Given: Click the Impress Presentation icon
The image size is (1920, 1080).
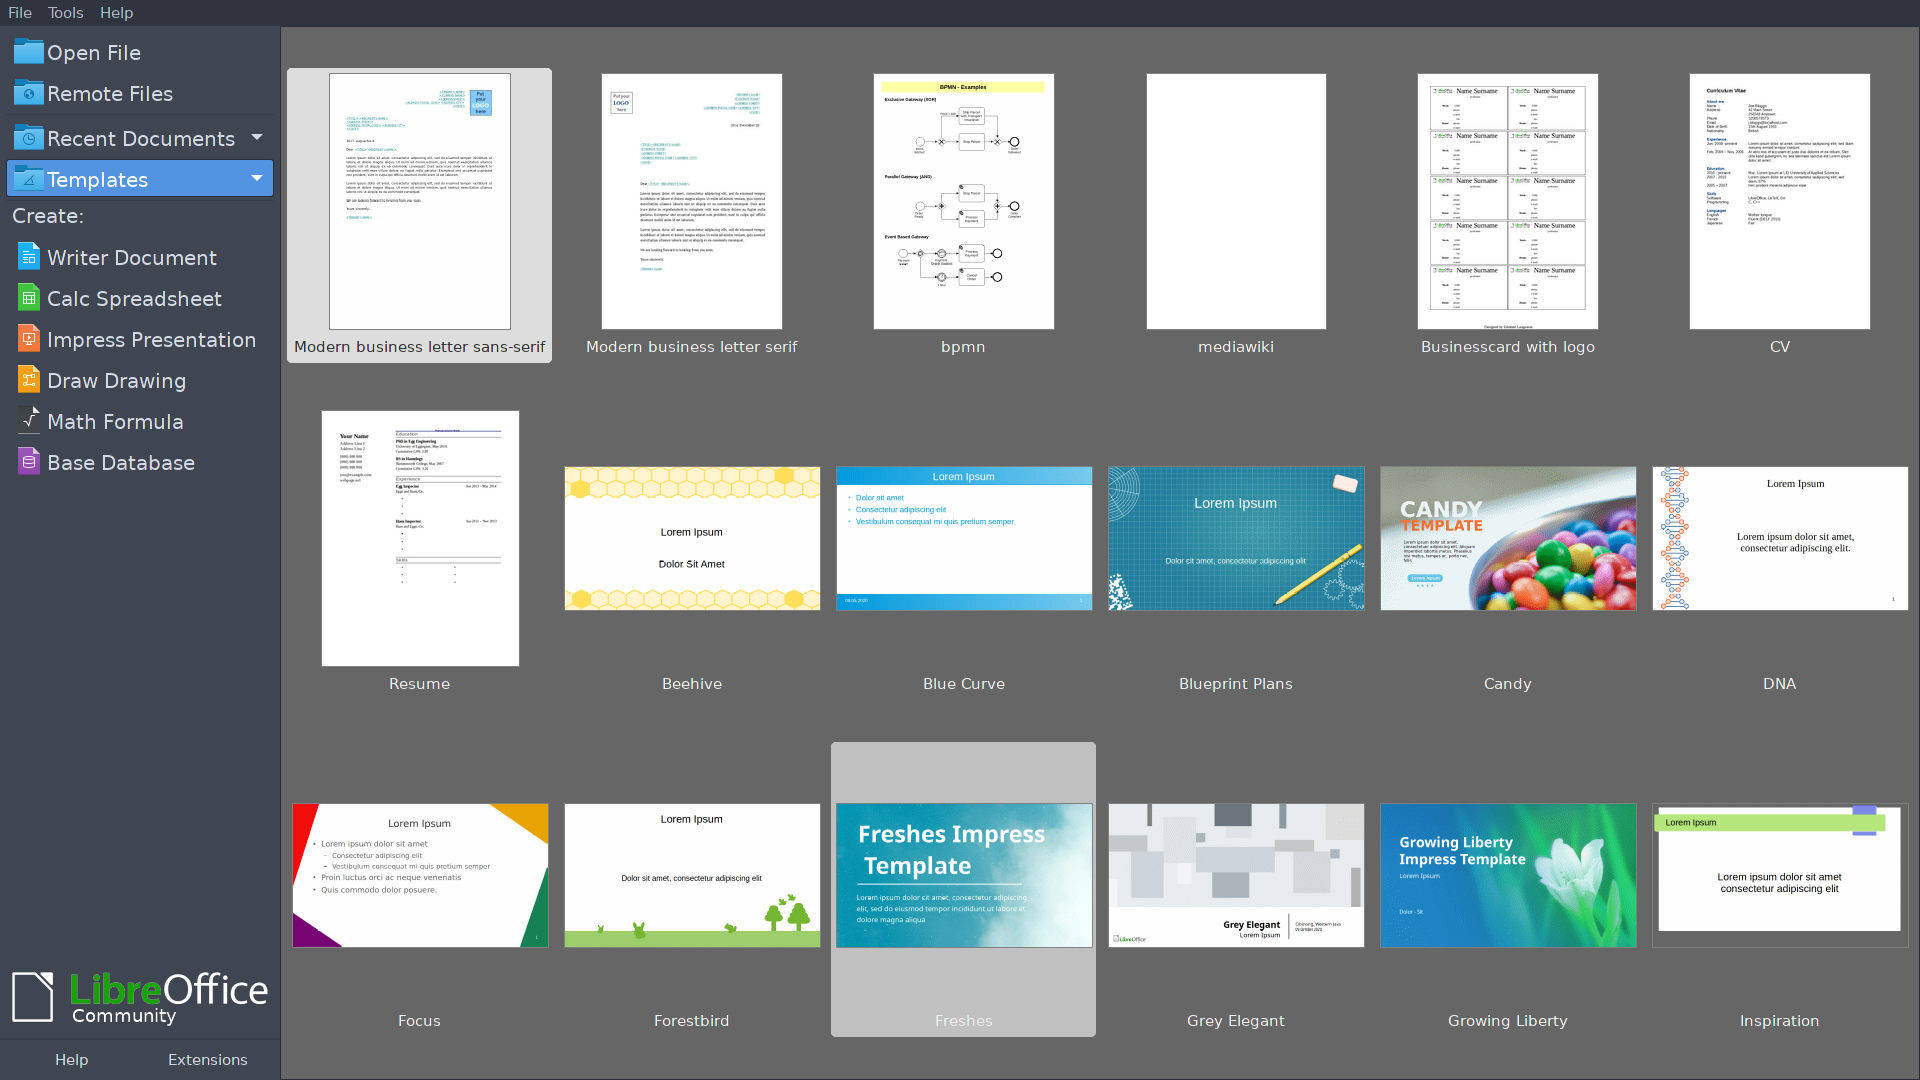Looking at the screenshot, I should tap(29, 339).
